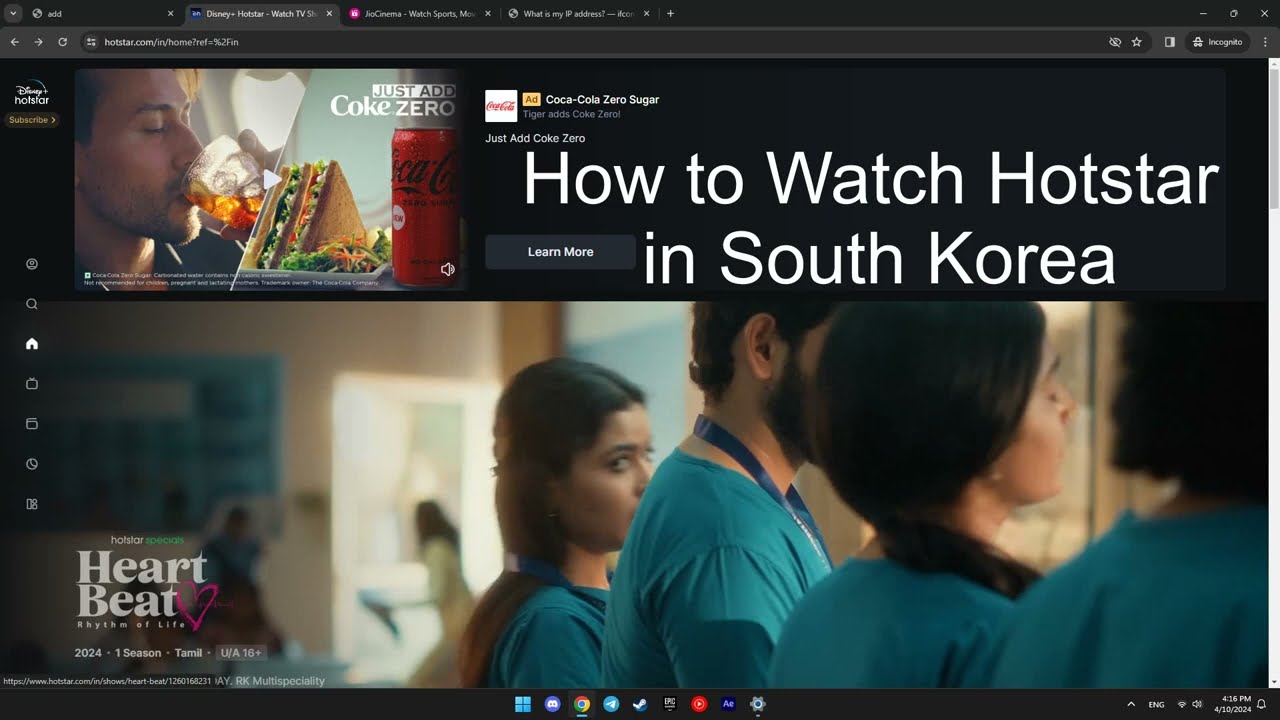This screenshot has width=1280, height=720.
Task: Open the Categories icon in Hotstar sidebar
Action: [32, 504]
